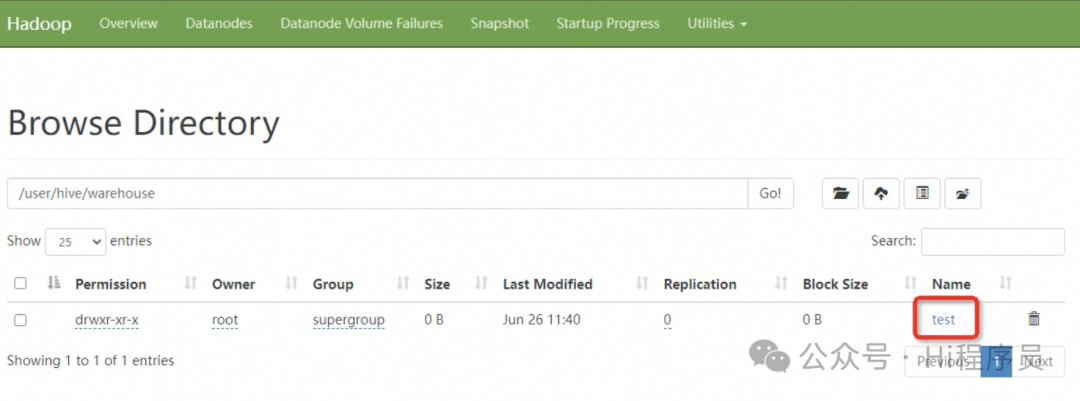Image resolution: width=1080 pixels, height=401 pixels.
Task: Check the box for the test row
Action: [x=21, y=320]
